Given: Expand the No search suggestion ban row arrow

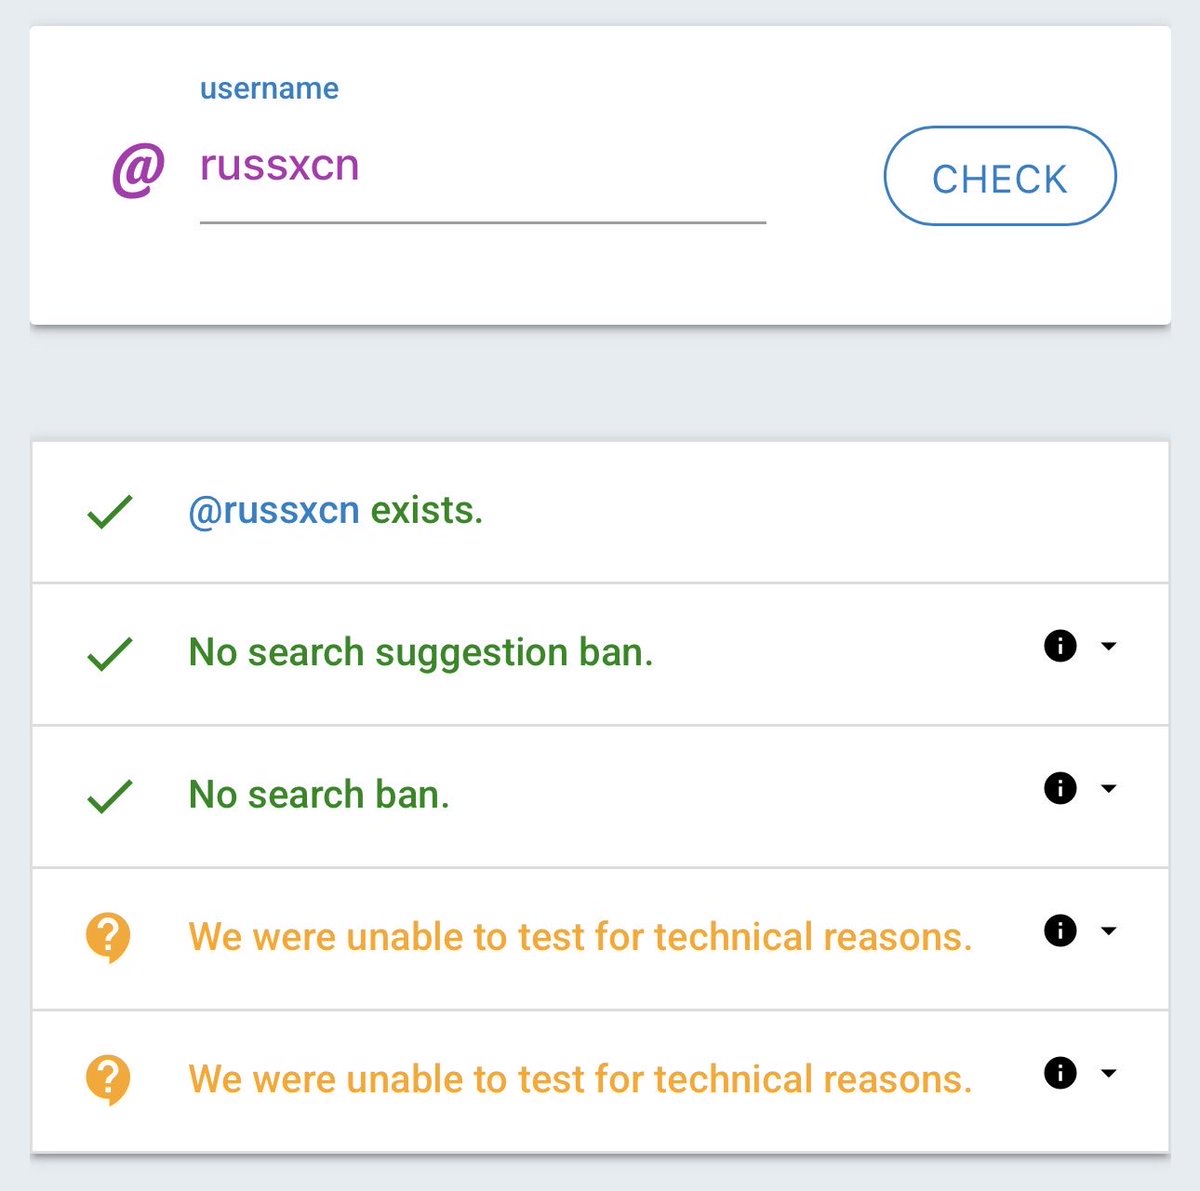Looking at the screenshot, I should tap(1108, 646).
